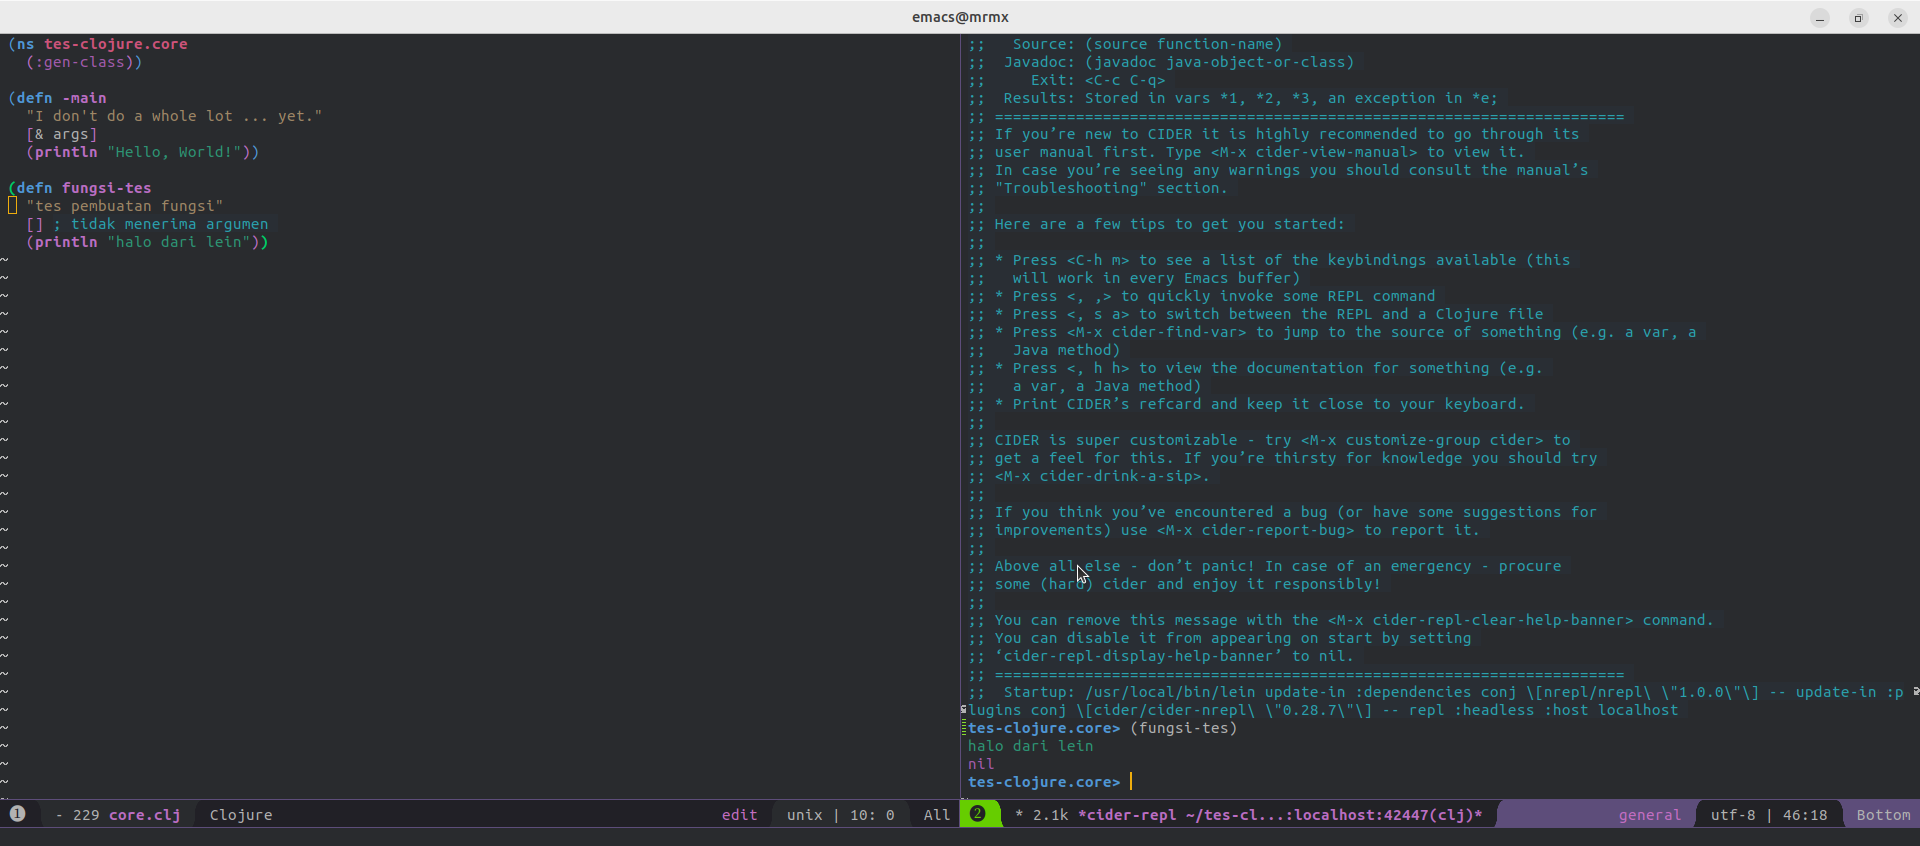Click the '<M-x cider-drink-a-sip>' text
This screenshot has height=846, width=1920.
1098,476
